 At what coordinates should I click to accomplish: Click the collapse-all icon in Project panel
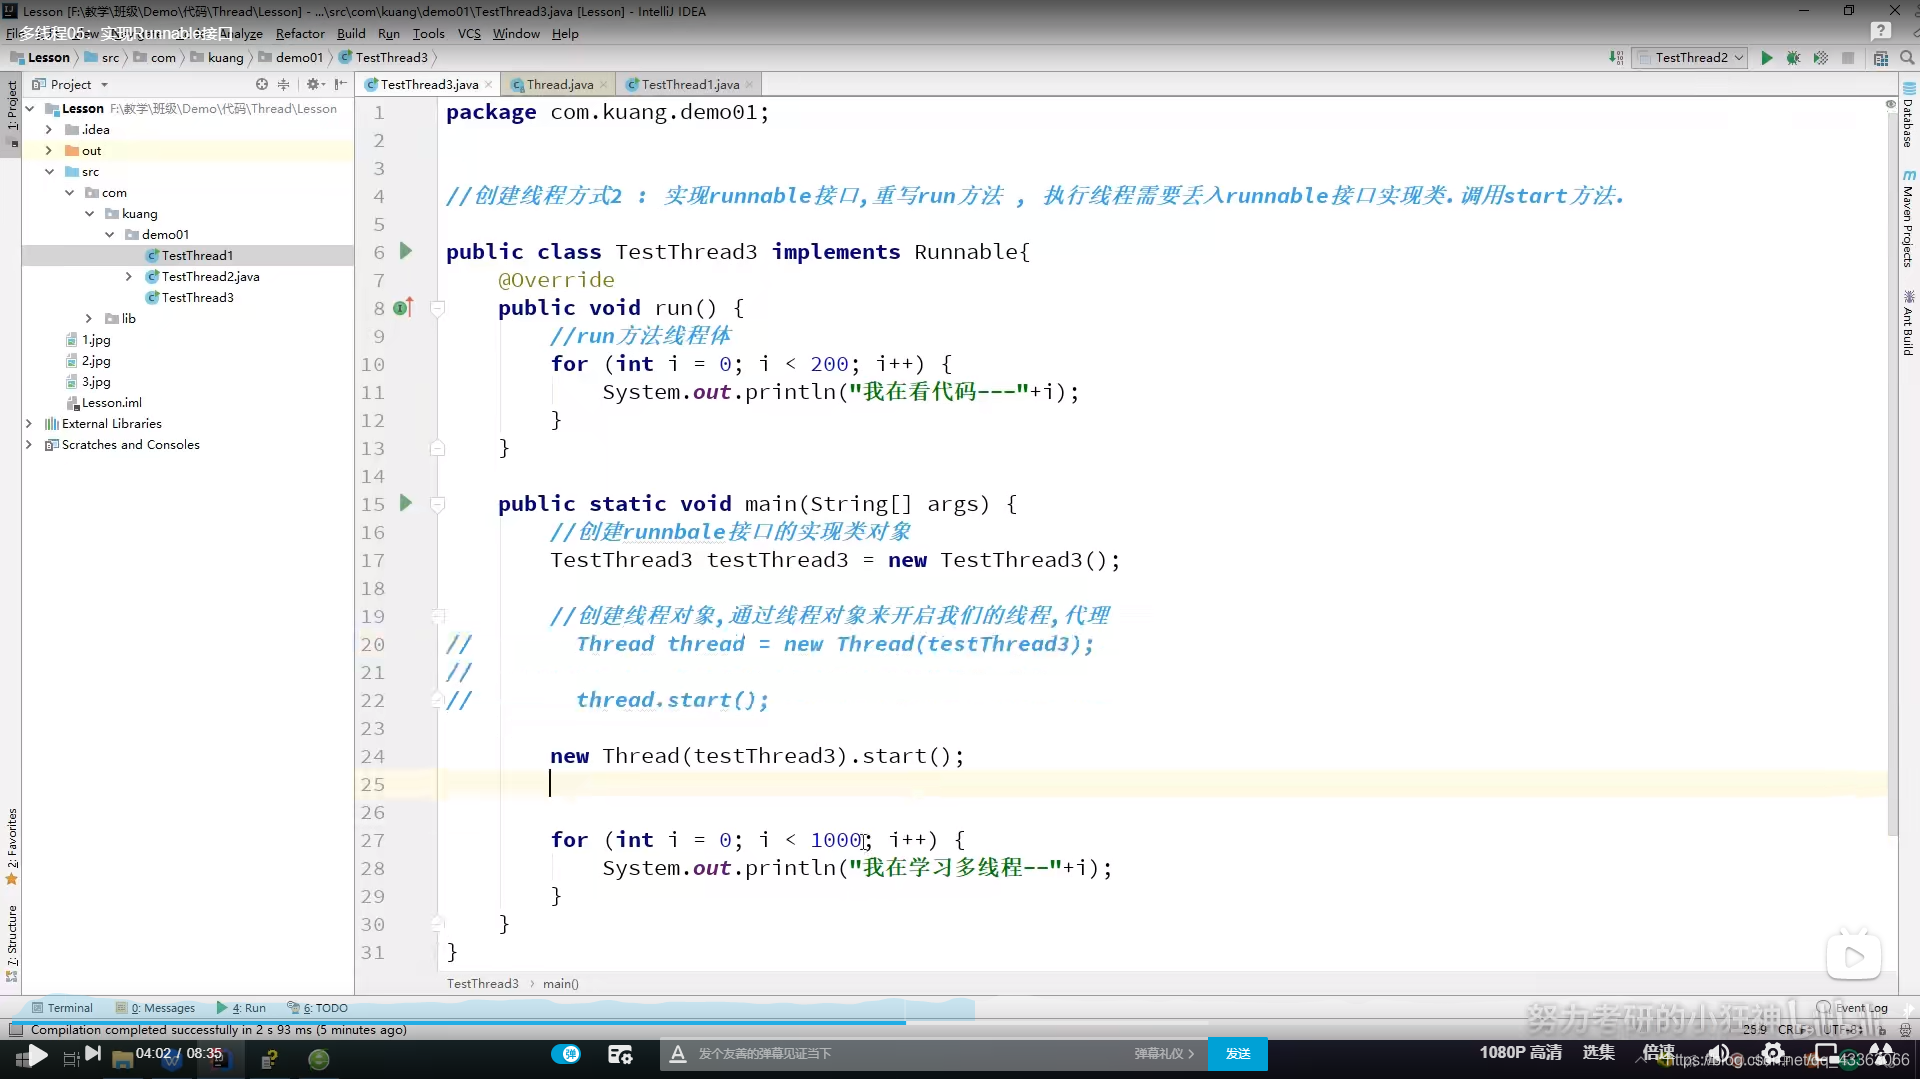284,85
